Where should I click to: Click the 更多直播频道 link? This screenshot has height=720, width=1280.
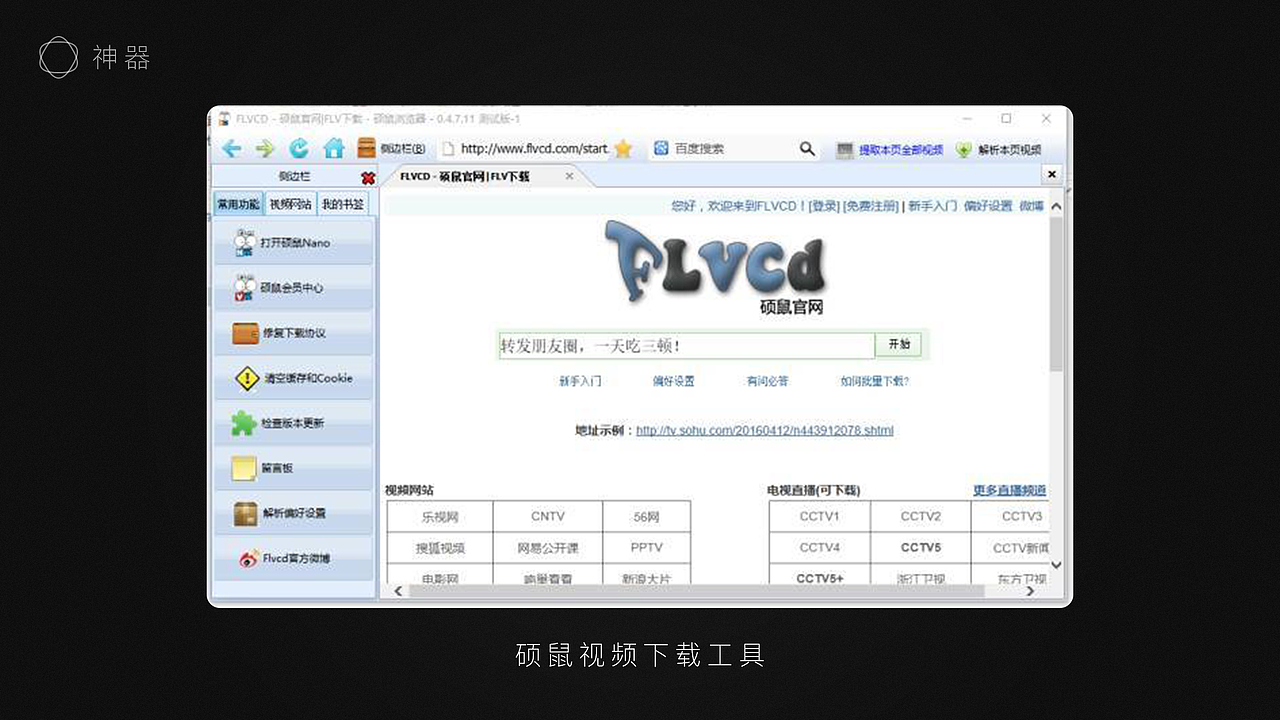click(1010, 490)
